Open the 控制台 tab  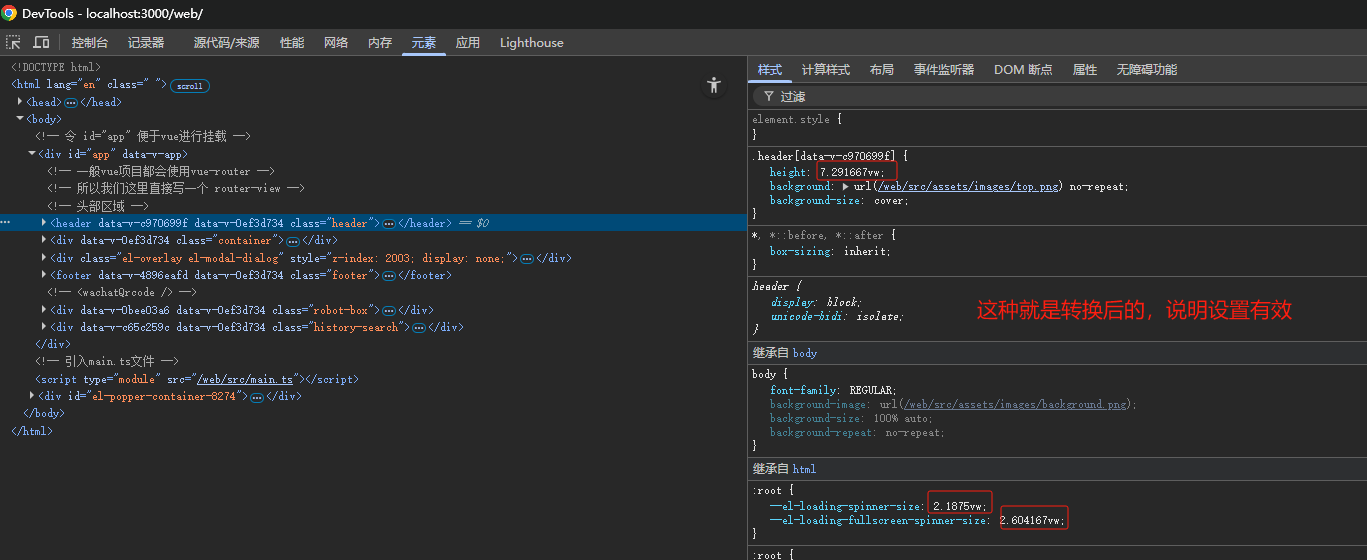pyautogui.click(x=90, y=43)
